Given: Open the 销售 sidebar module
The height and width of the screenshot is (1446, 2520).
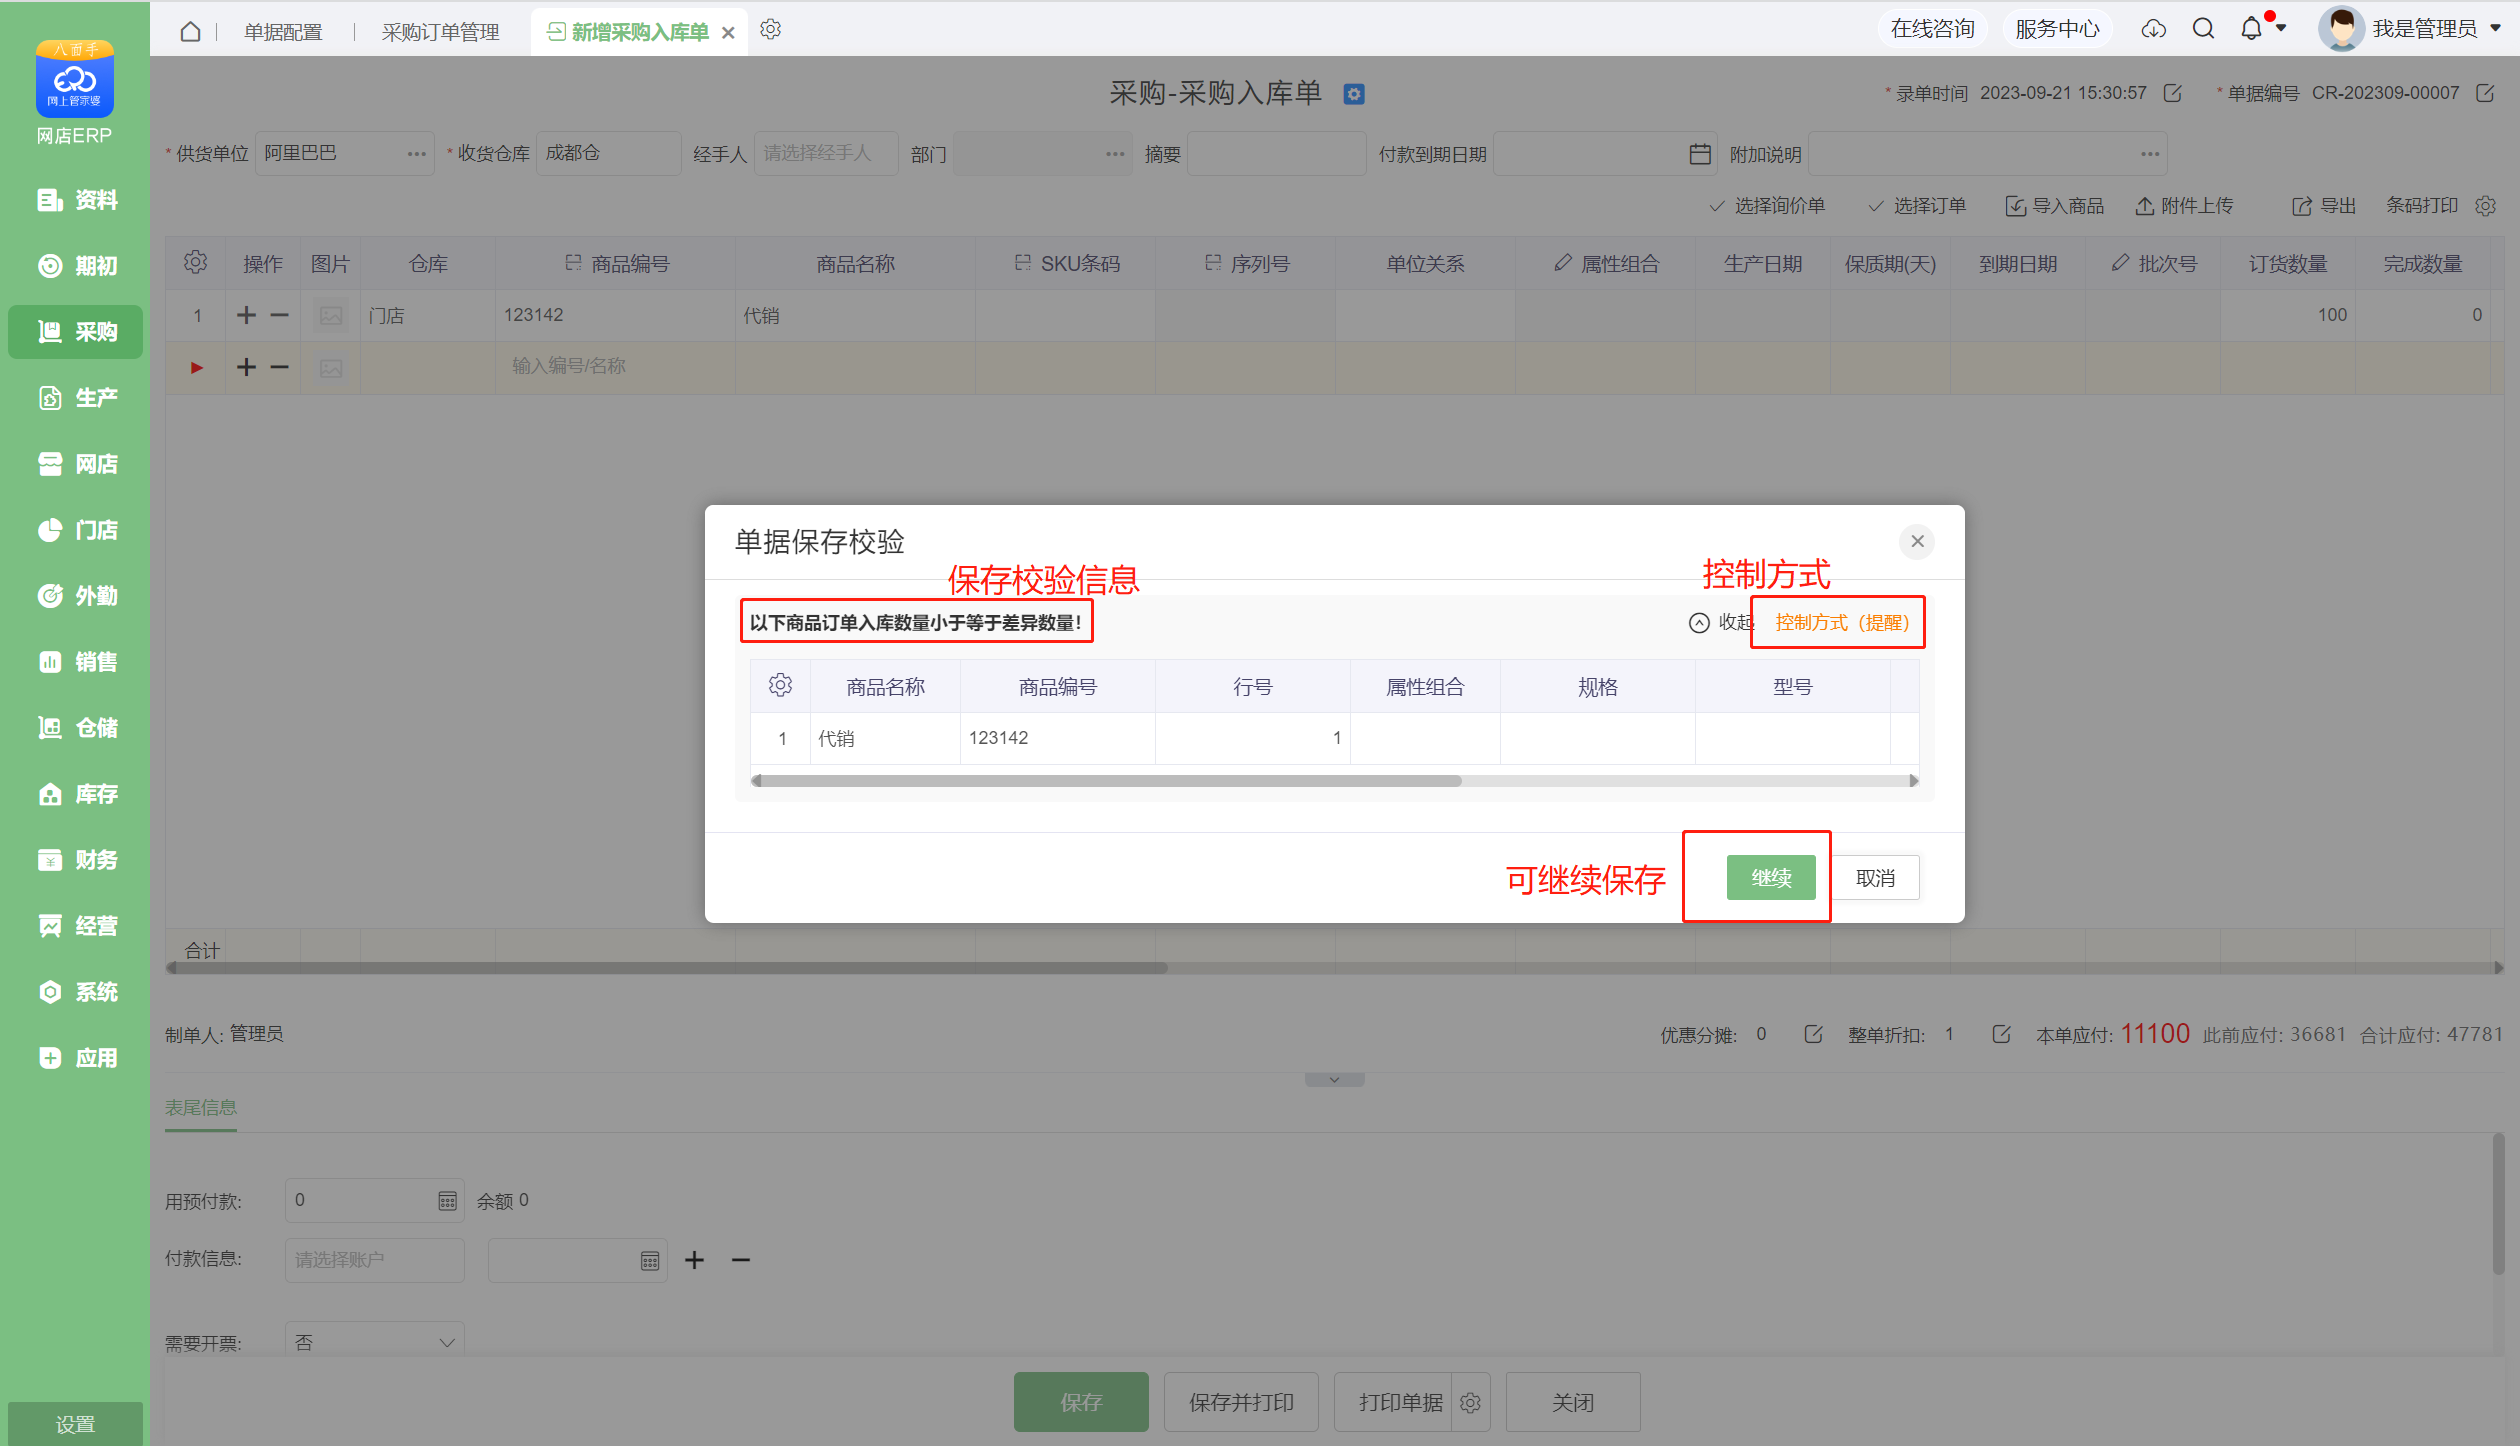Looking at the screenshot, I should pyautogui.click(x=76, y=662).
